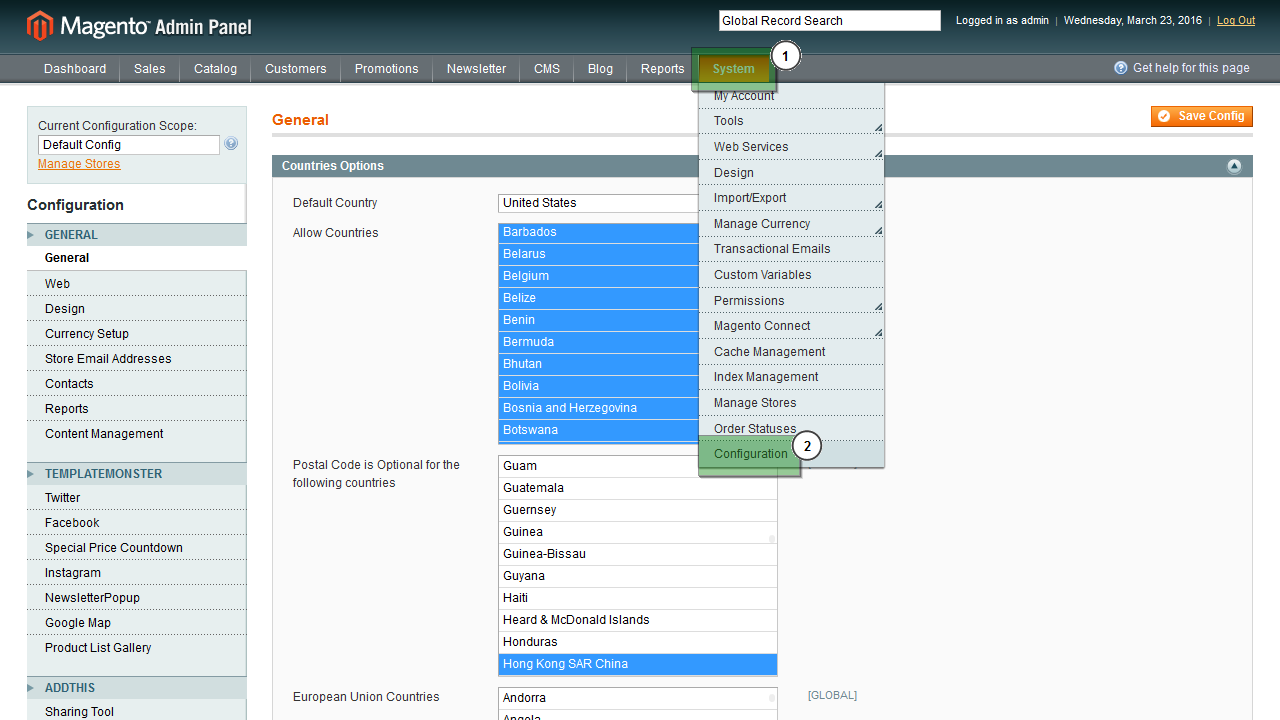Open the Twitter configuration tab
Viewport: 1280px width, 720px height.
click(x=137, y=498)
